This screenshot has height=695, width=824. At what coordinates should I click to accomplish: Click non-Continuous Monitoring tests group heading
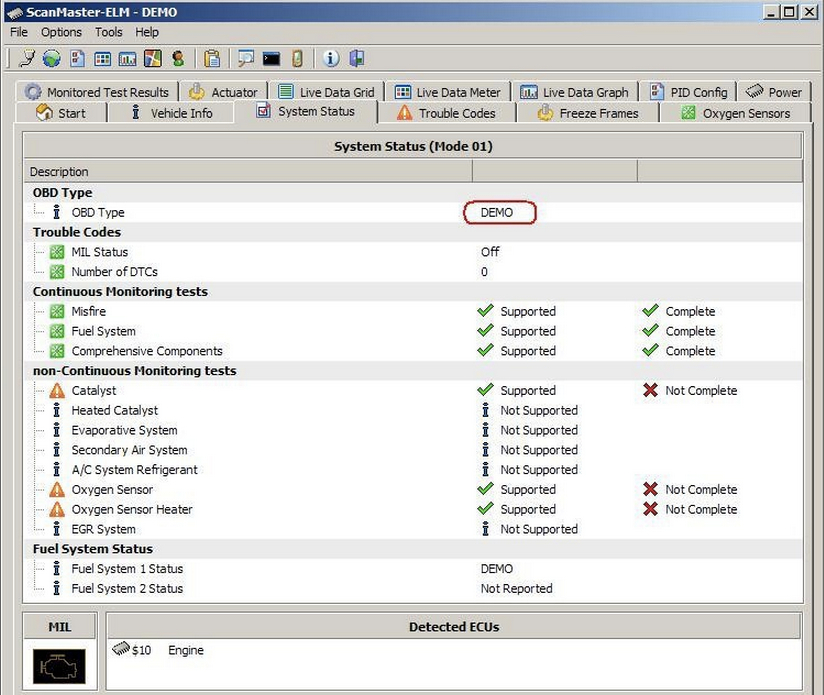[135, 371]
